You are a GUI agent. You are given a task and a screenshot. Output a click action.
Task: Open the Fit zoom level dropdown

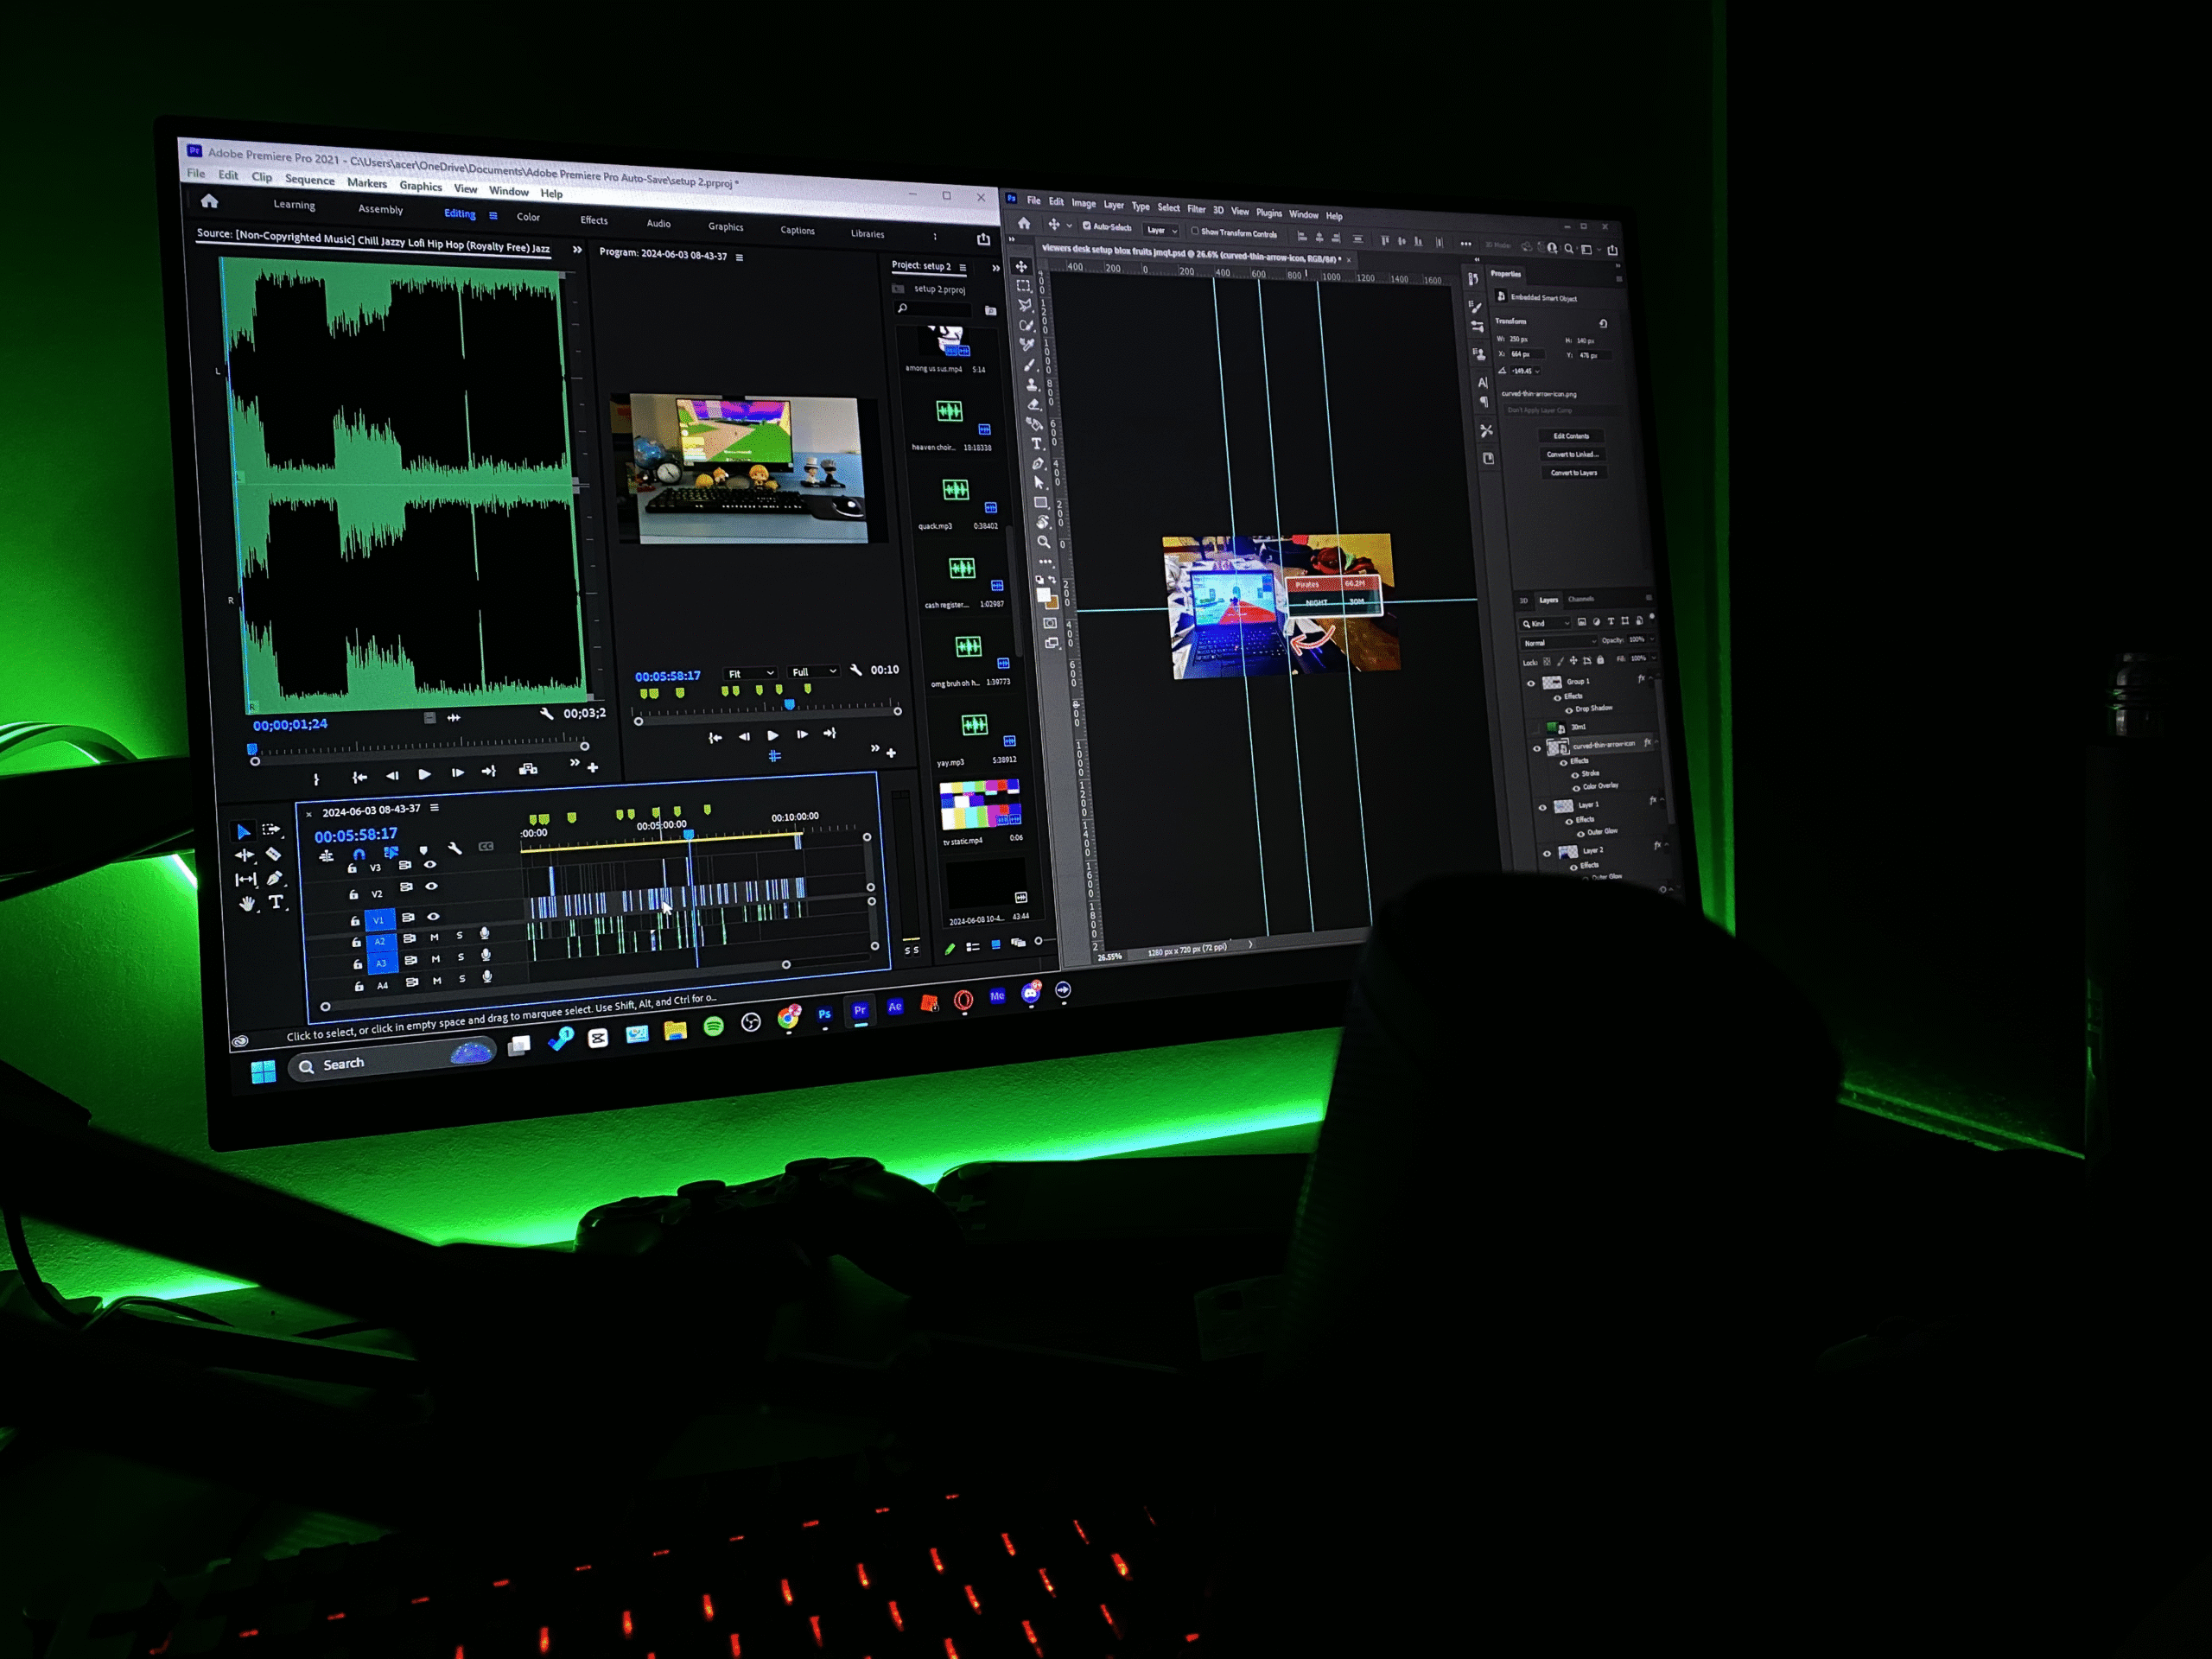pyautogui.click(x=750, y=673)
